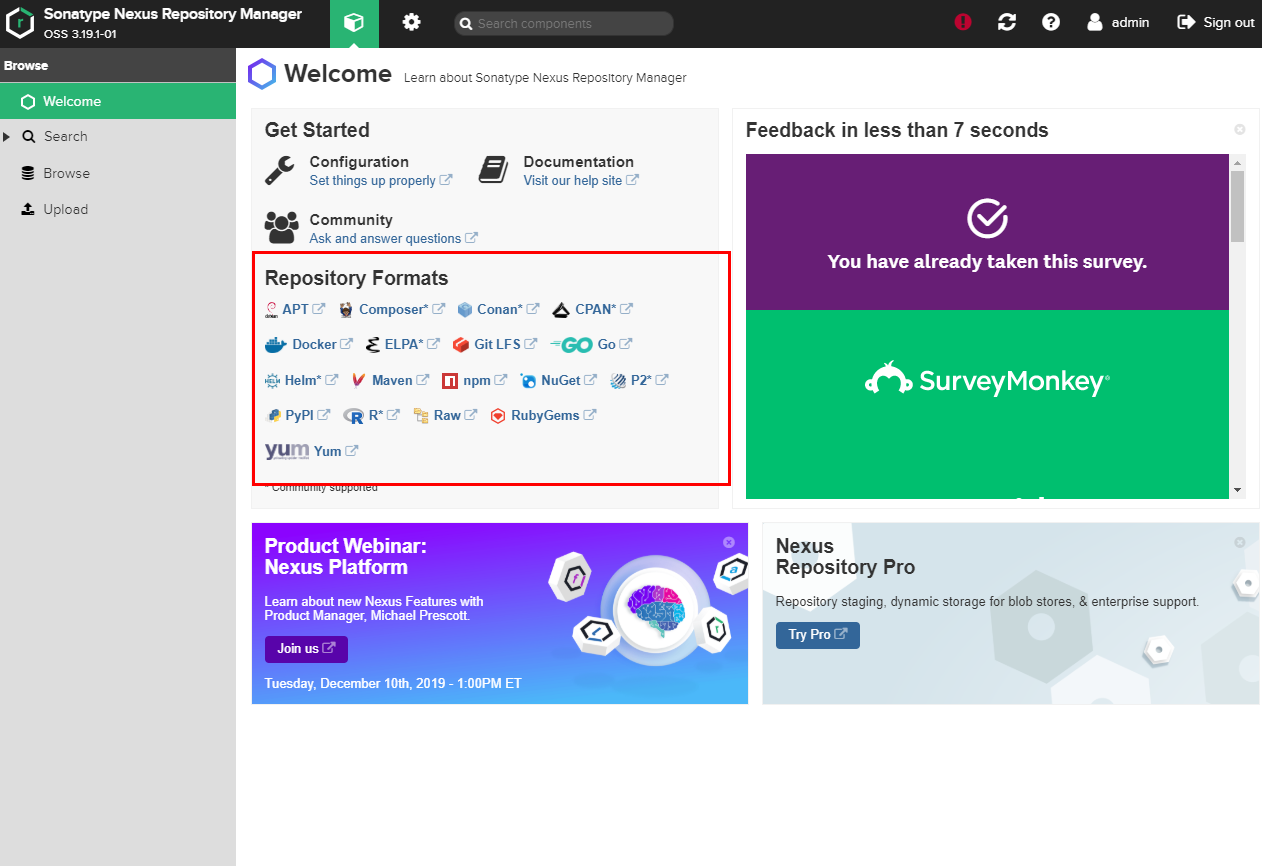Click the Refresh icon in the header
The image size is (1262, 866).
pos(1007,22)
